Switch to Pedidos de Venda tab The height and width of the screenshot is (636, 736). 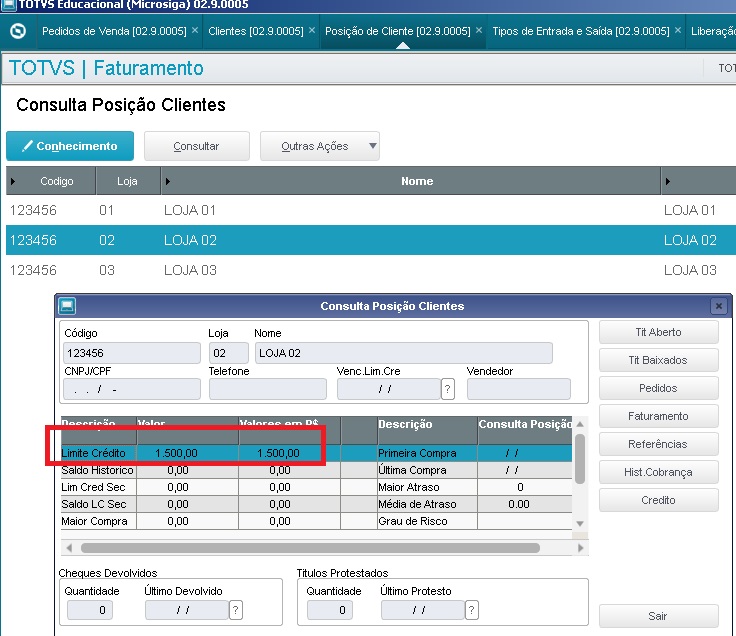(x=114, y=31)
